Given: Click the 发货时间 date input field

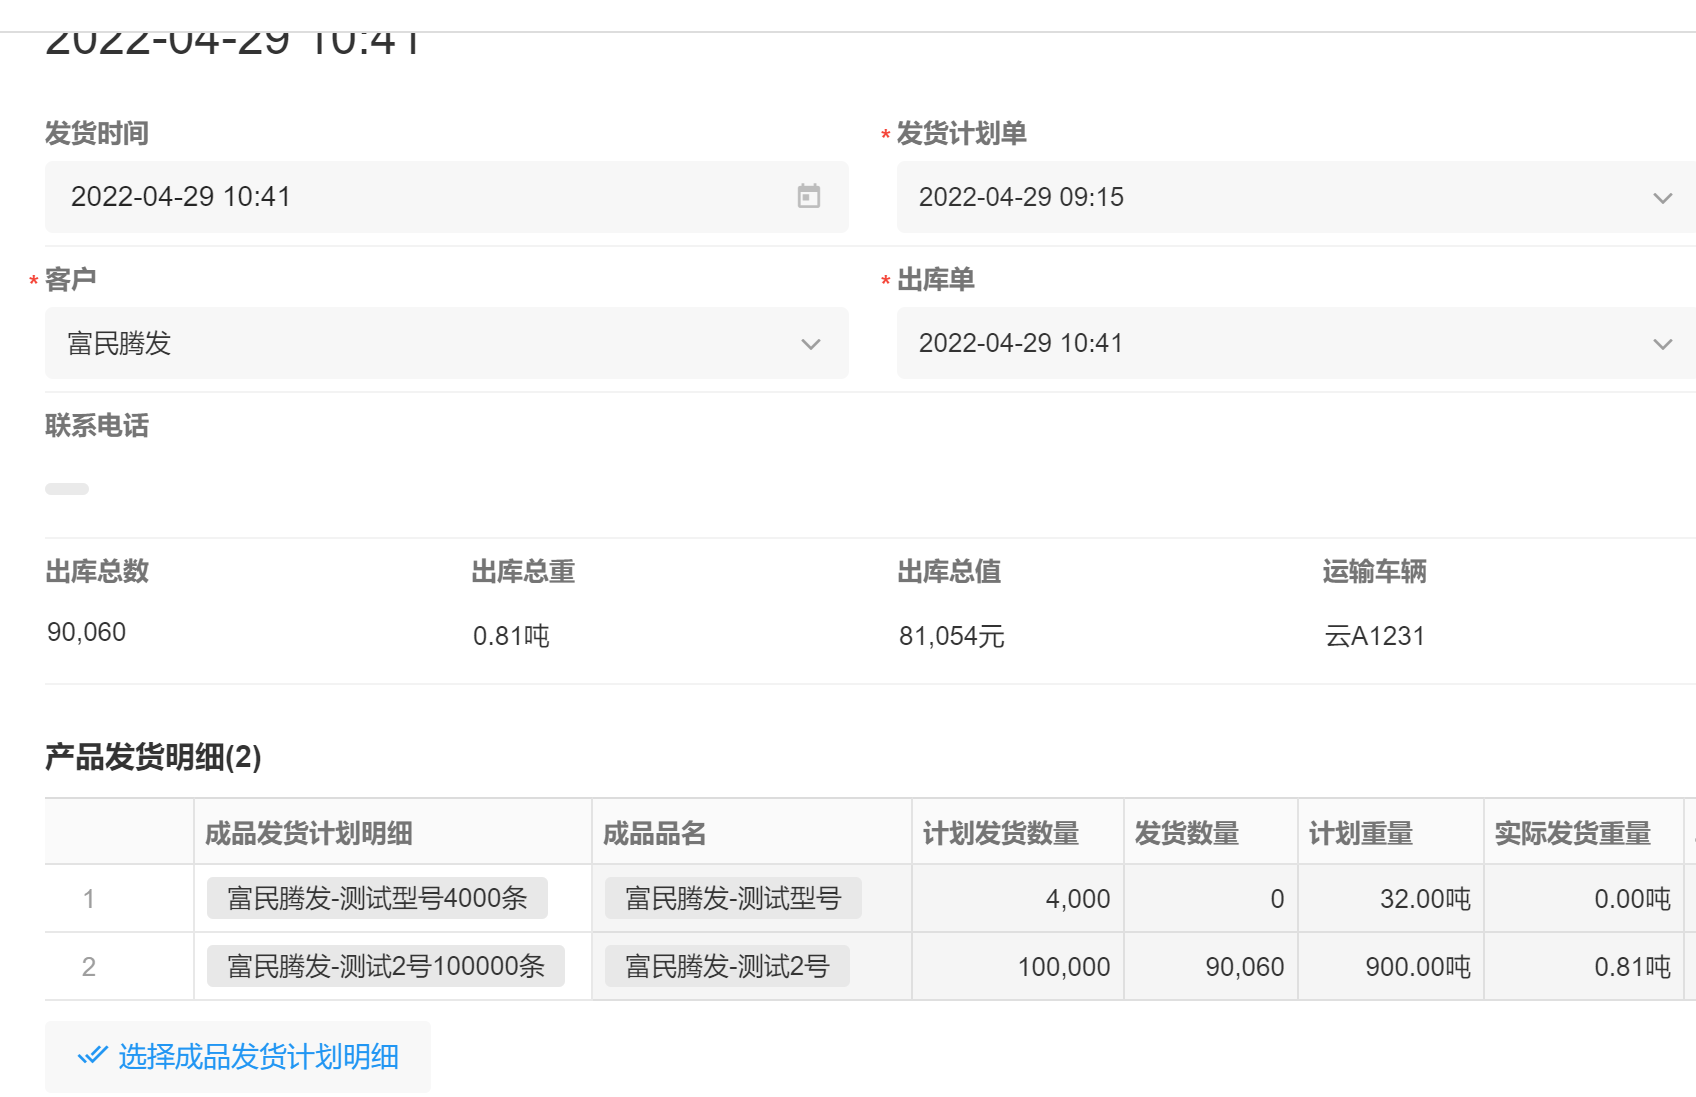Looking at the screenshot, I should pyautogui.click(x=420, y=197).
